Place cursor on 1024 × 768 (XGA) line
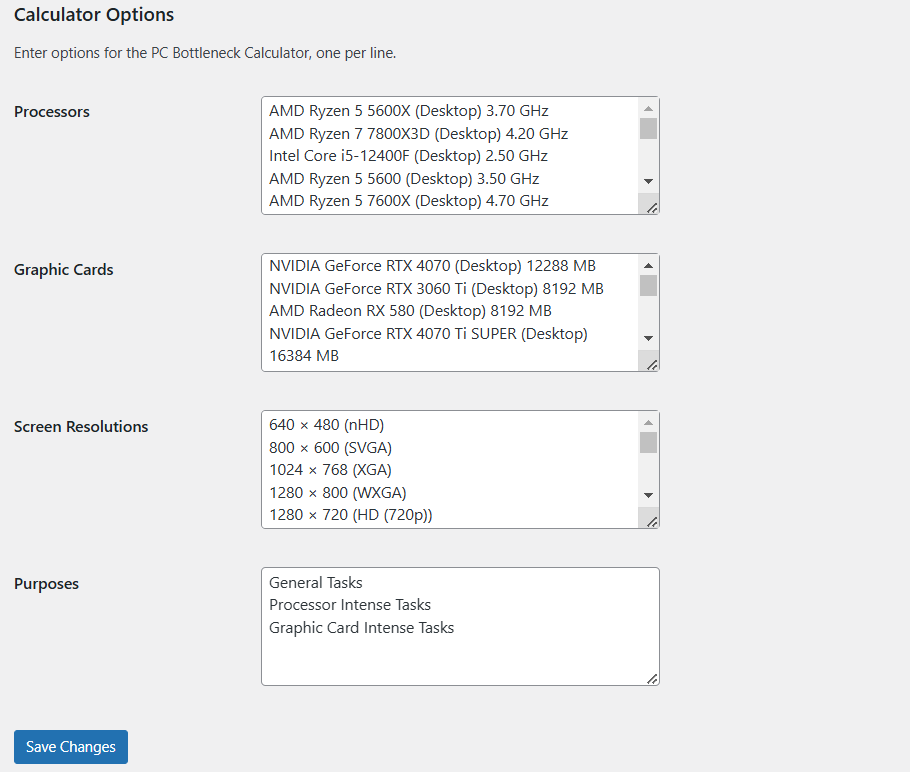The width and height of the screenshot is (910, 772). click(330, 470)
